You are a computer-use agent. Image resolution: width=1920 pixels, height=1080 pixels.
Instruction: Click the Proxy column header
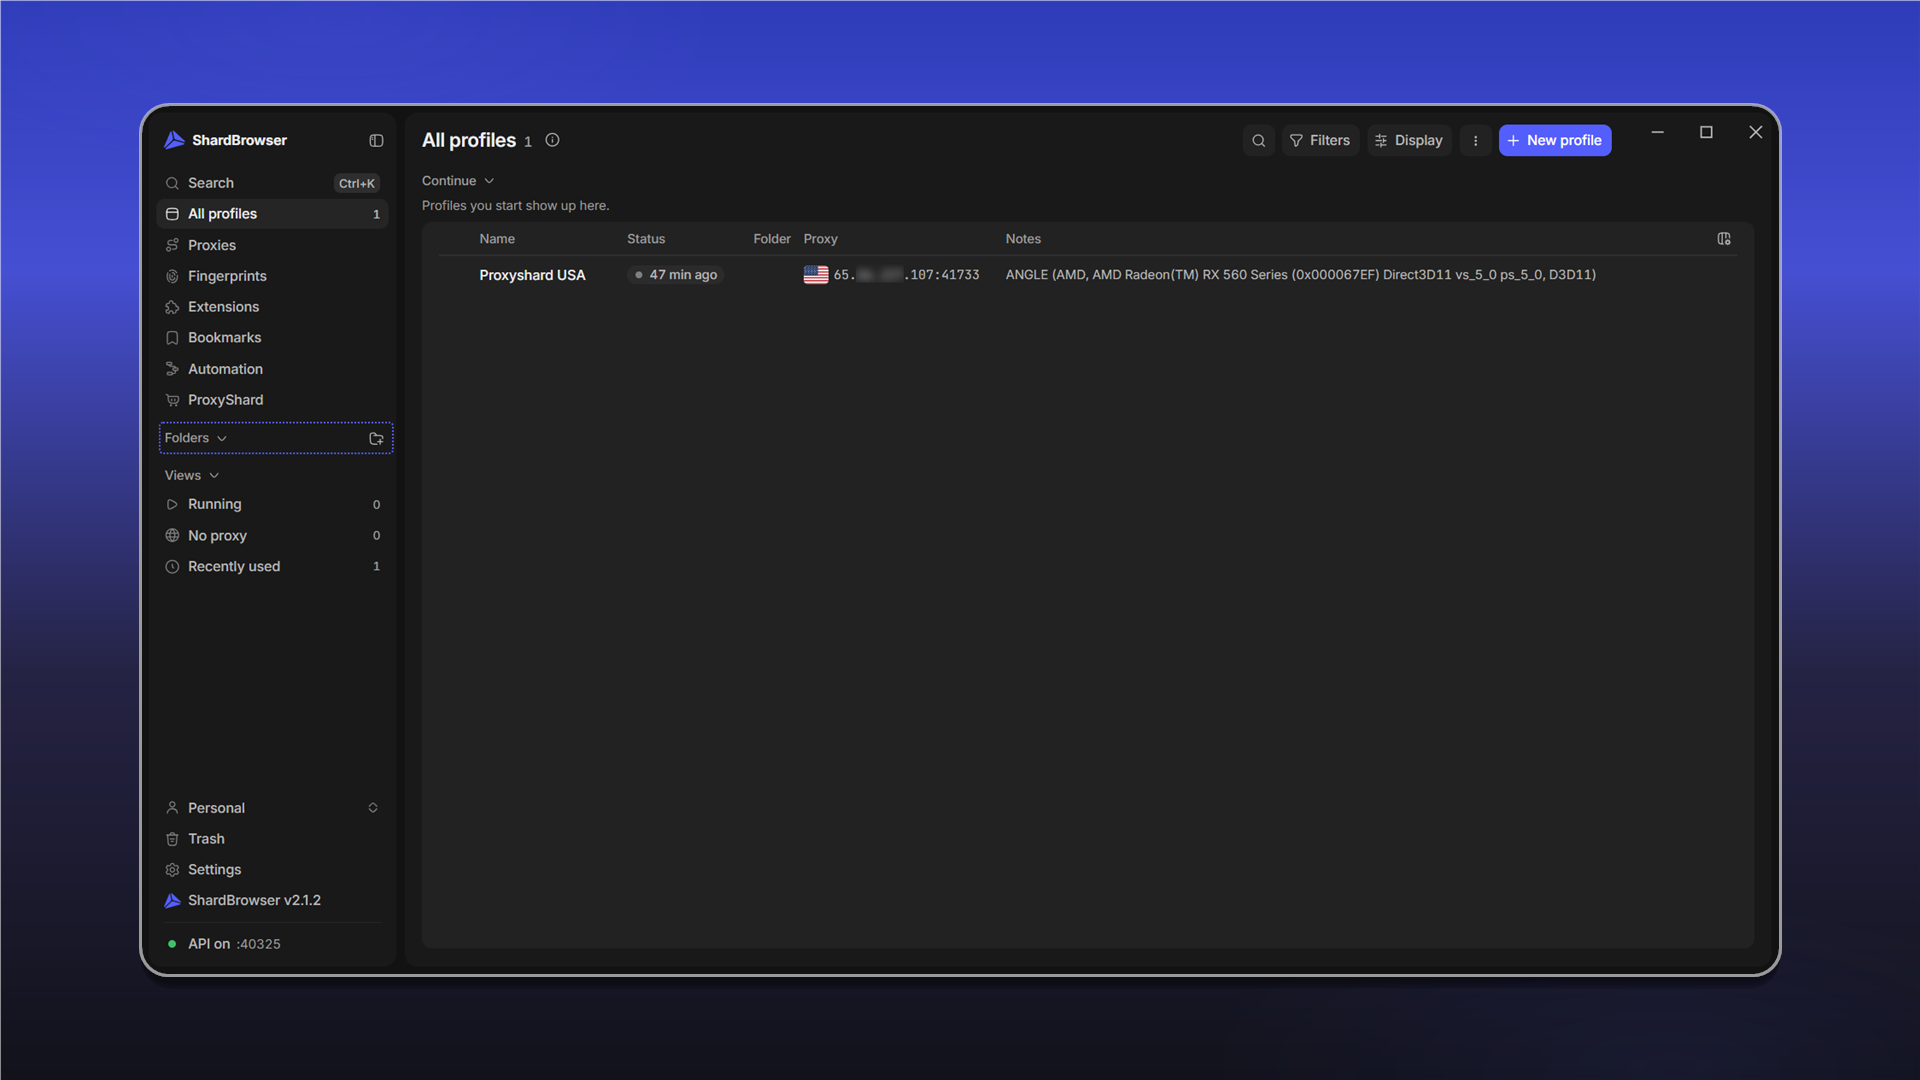pos(820,239)
